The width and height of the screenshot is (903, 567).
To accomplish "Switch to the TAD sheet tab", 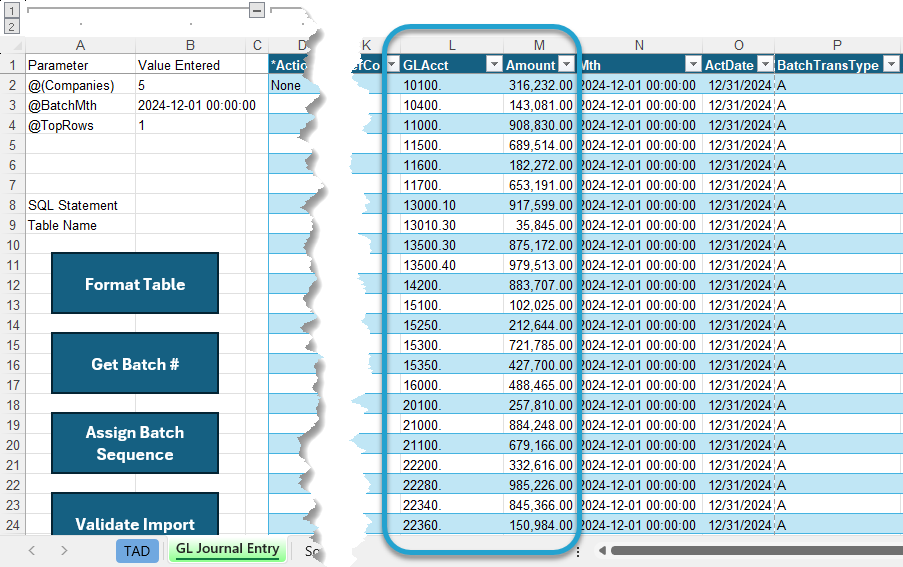I will (x=137, y=551).
